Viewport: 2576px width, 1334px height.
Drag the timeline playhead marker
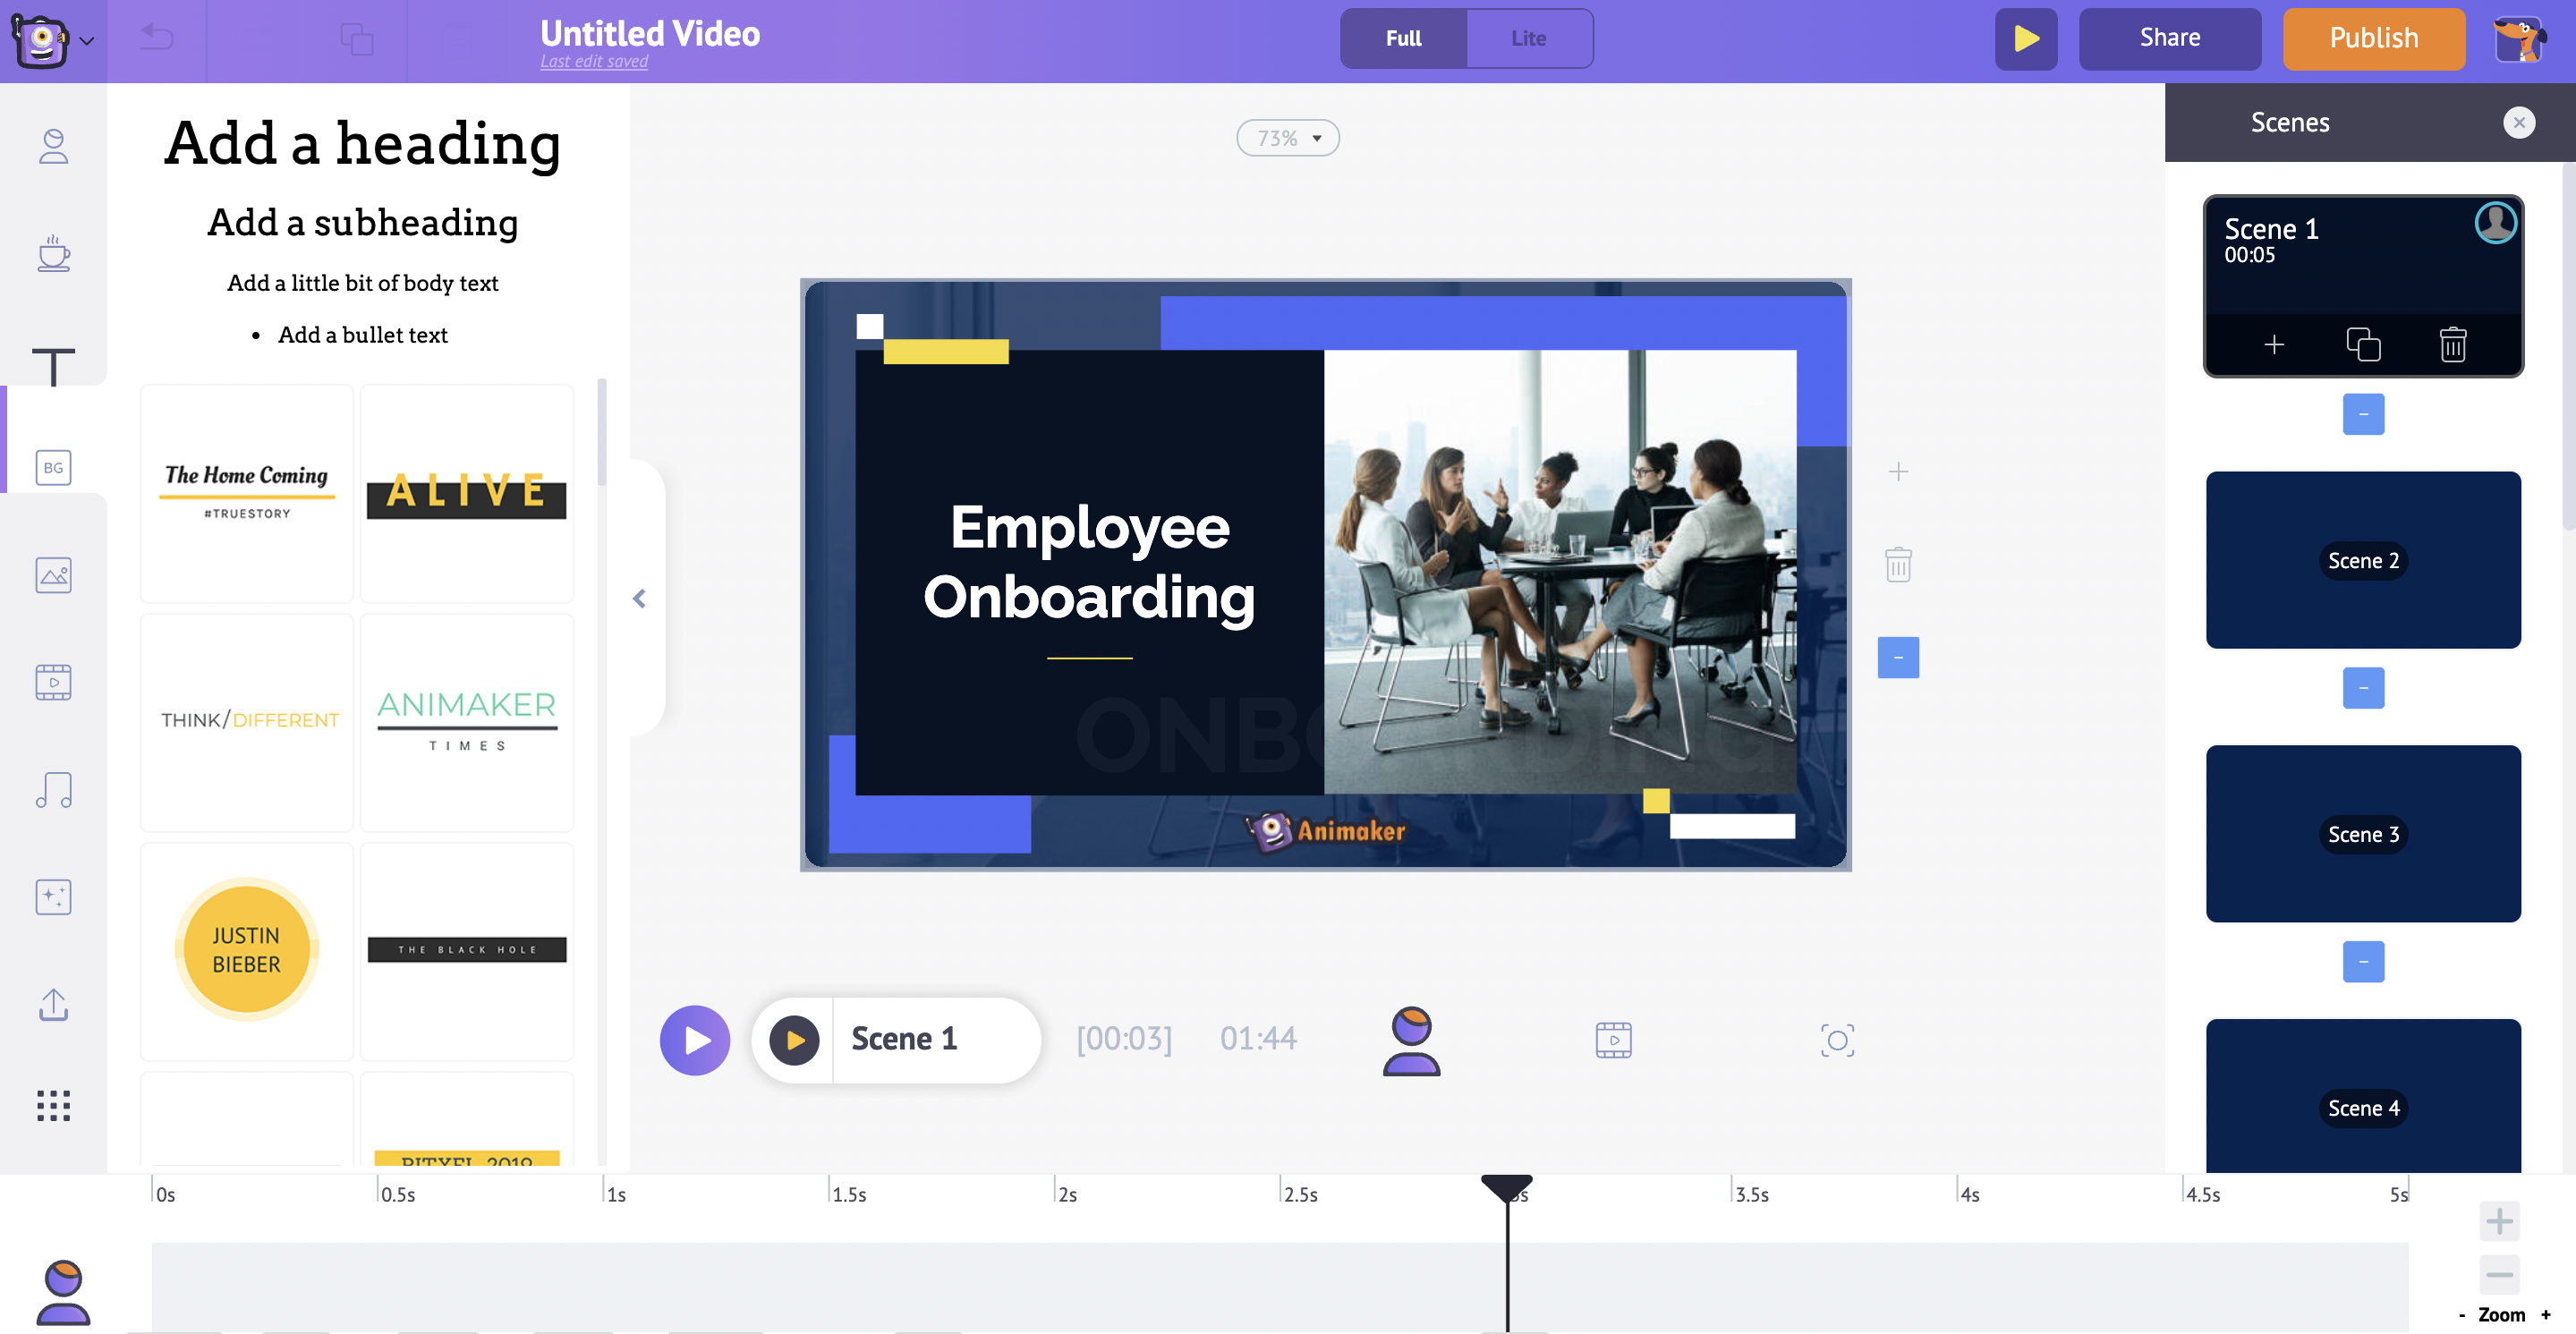click(1506, 1186)
